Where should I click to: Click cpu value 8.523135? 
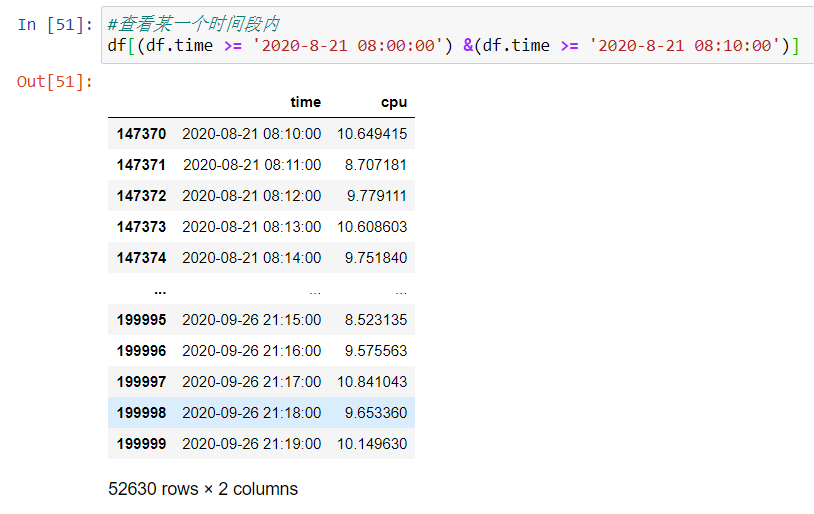click(x=376, y=320)
